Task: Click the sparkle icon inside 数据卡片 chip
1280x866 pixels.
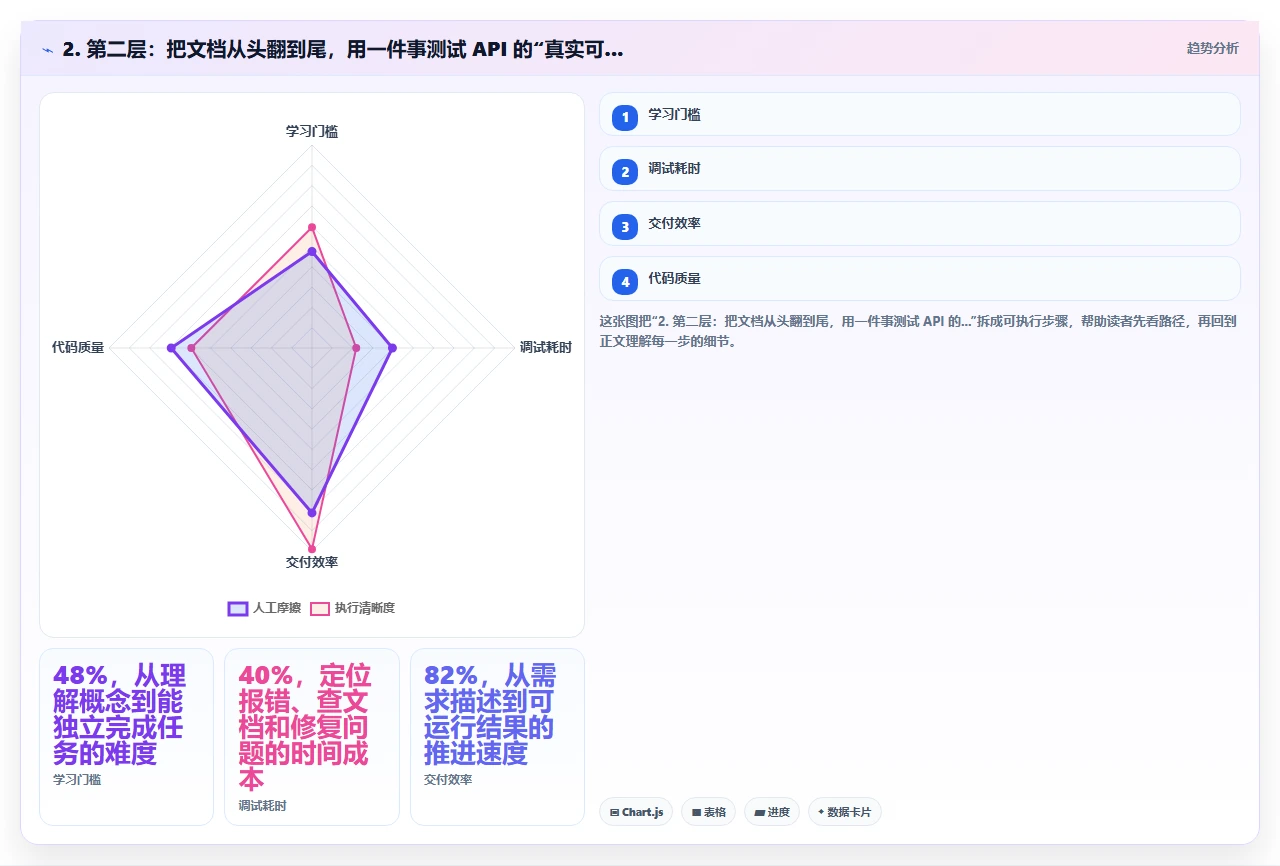Action: (821, 812)
